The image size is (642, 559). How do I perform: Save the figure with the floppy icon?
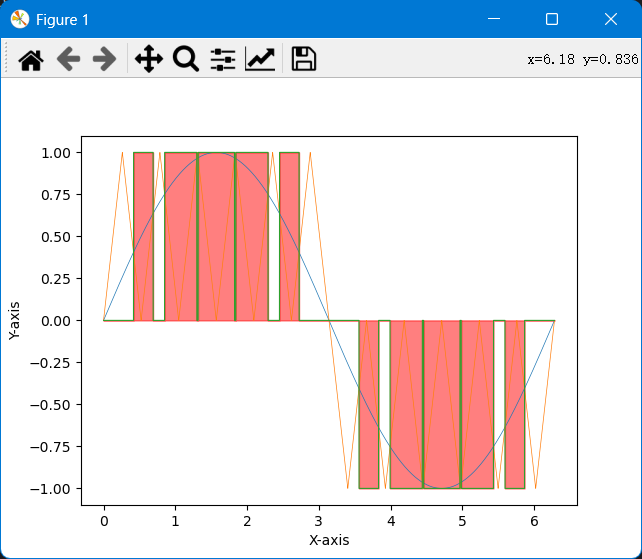pos(304,59)
